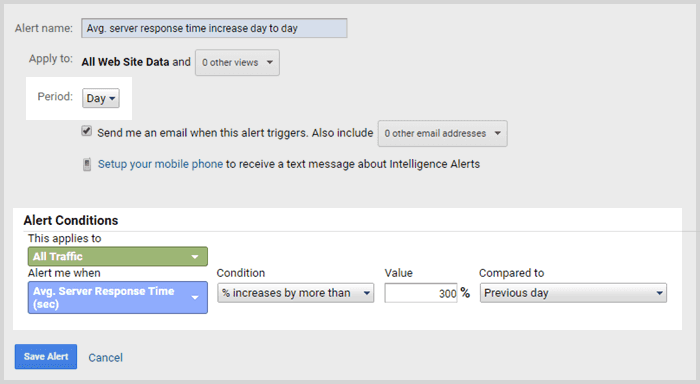Image resolution: width=700 pixels, height=384 pixels.
Task: Save the alert with Save Alert button
Action: pos(46,356)
